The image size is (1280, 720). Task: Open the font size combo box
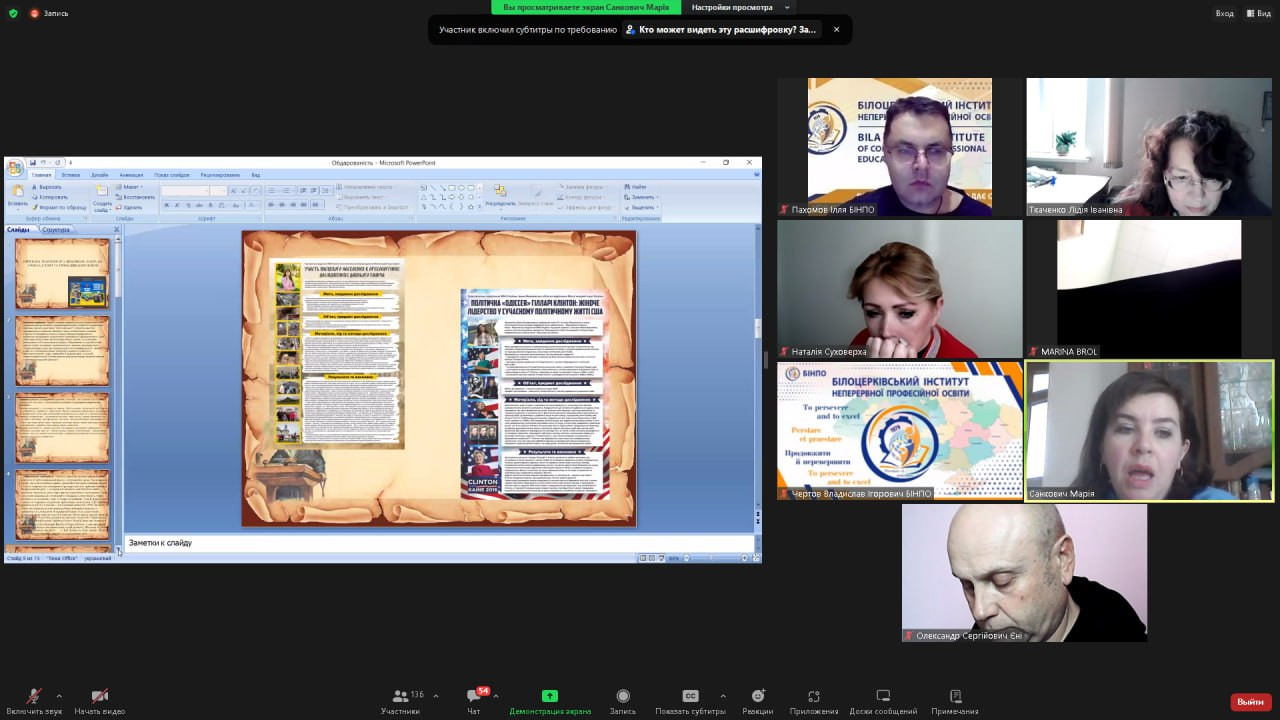[218, 190]
